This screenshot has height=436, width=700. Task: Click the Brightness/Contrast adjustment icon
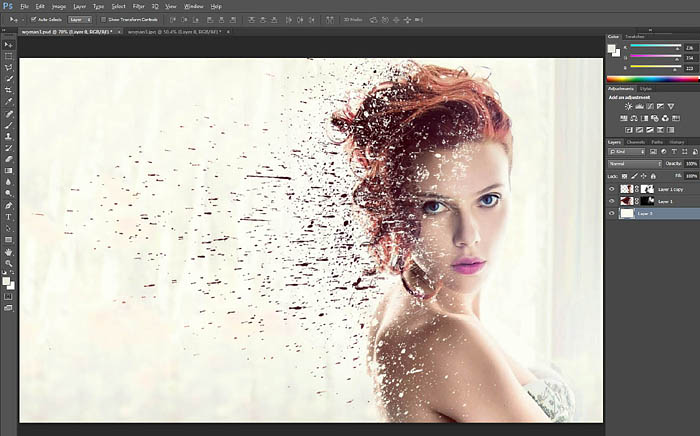coord(628,106)
